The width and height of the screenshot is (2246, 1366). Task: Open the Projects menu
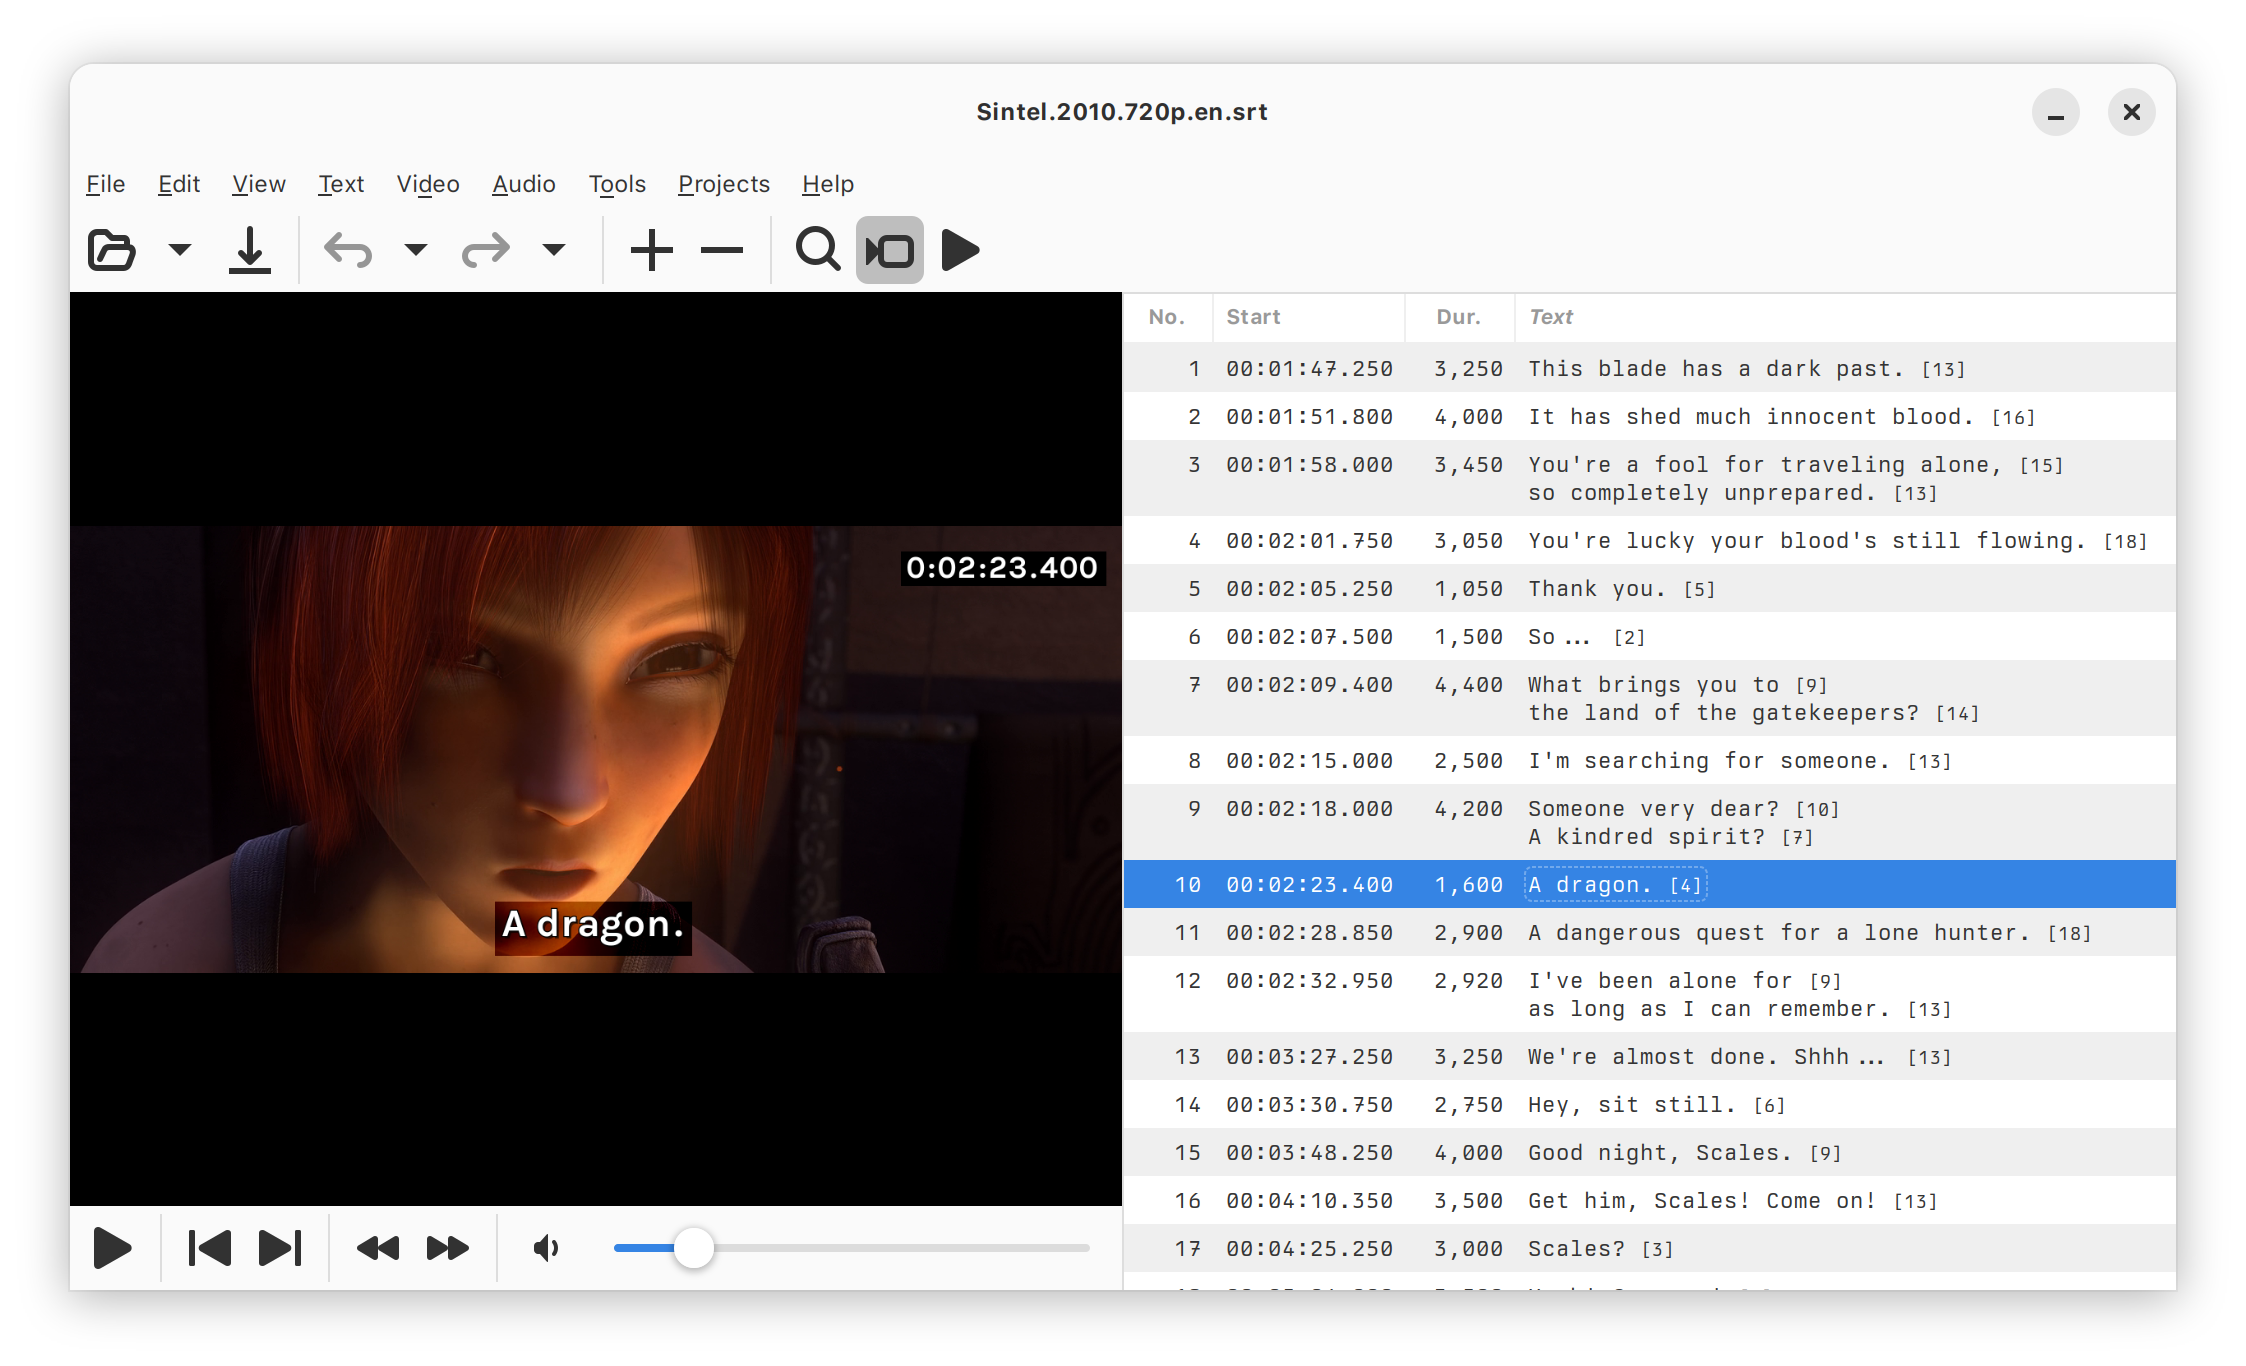click(723, 184)
